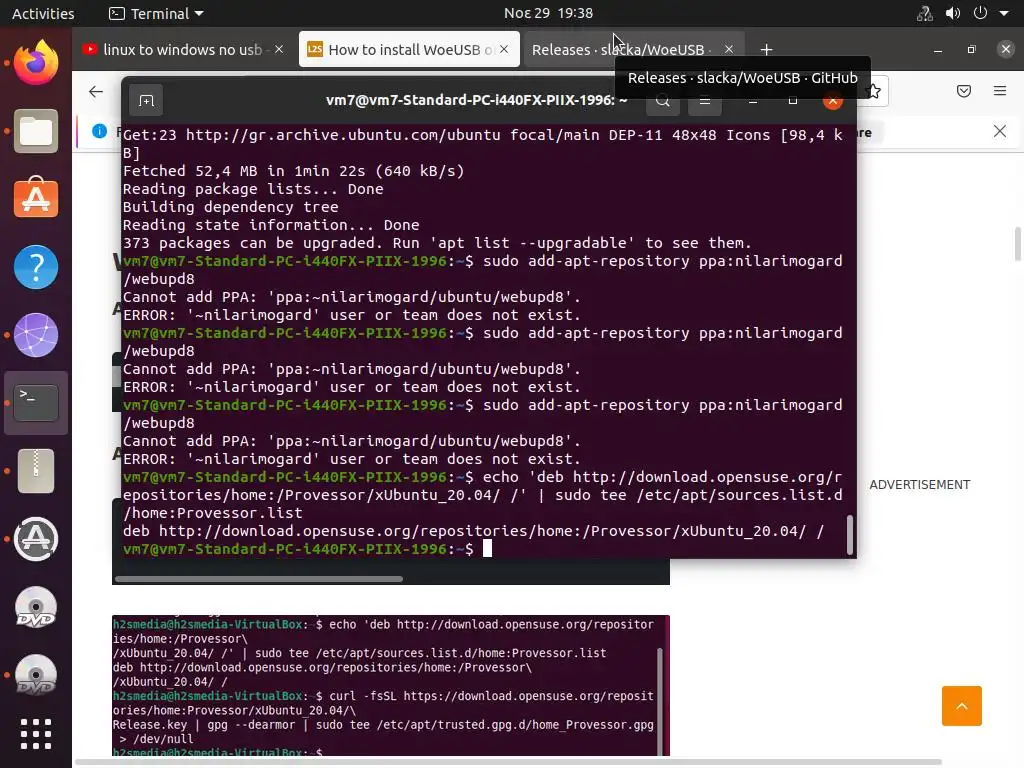Bookmark this page with star icon
Viewport: 1024px width, 768px height.
[x=874, y=91]
